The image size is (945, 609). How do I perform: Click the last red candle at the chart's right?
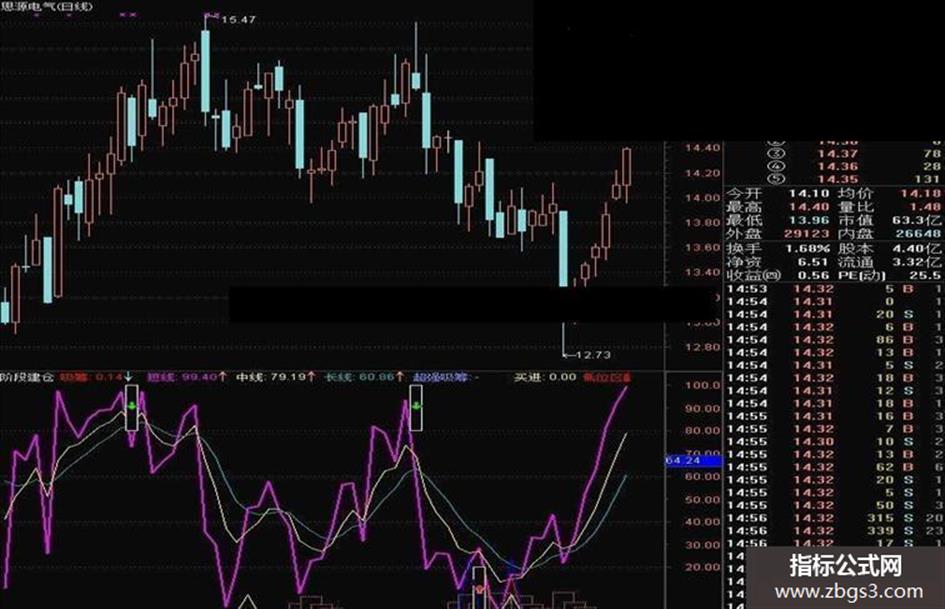click(627, 166)
